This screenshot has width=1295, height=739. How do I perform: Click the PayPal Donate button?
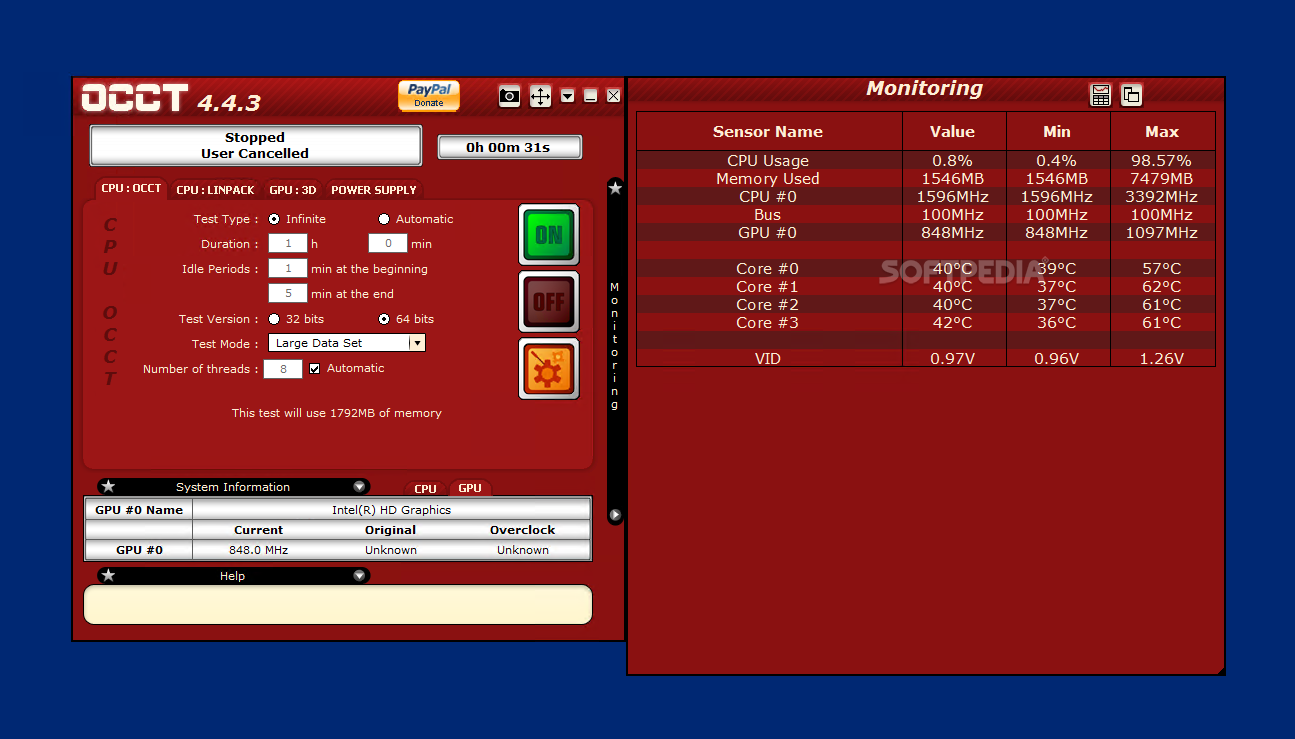[429, 95]
